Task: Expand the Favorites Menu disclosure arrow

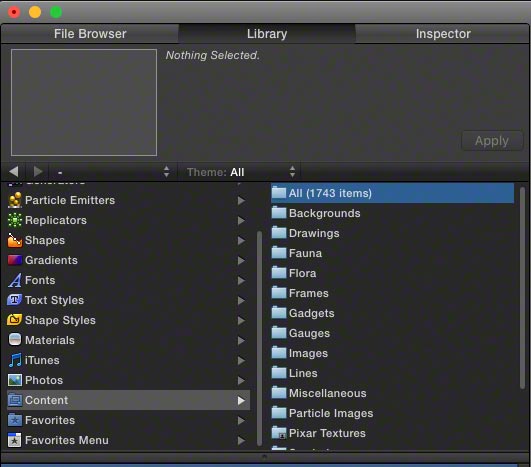Action: point(241,440)
